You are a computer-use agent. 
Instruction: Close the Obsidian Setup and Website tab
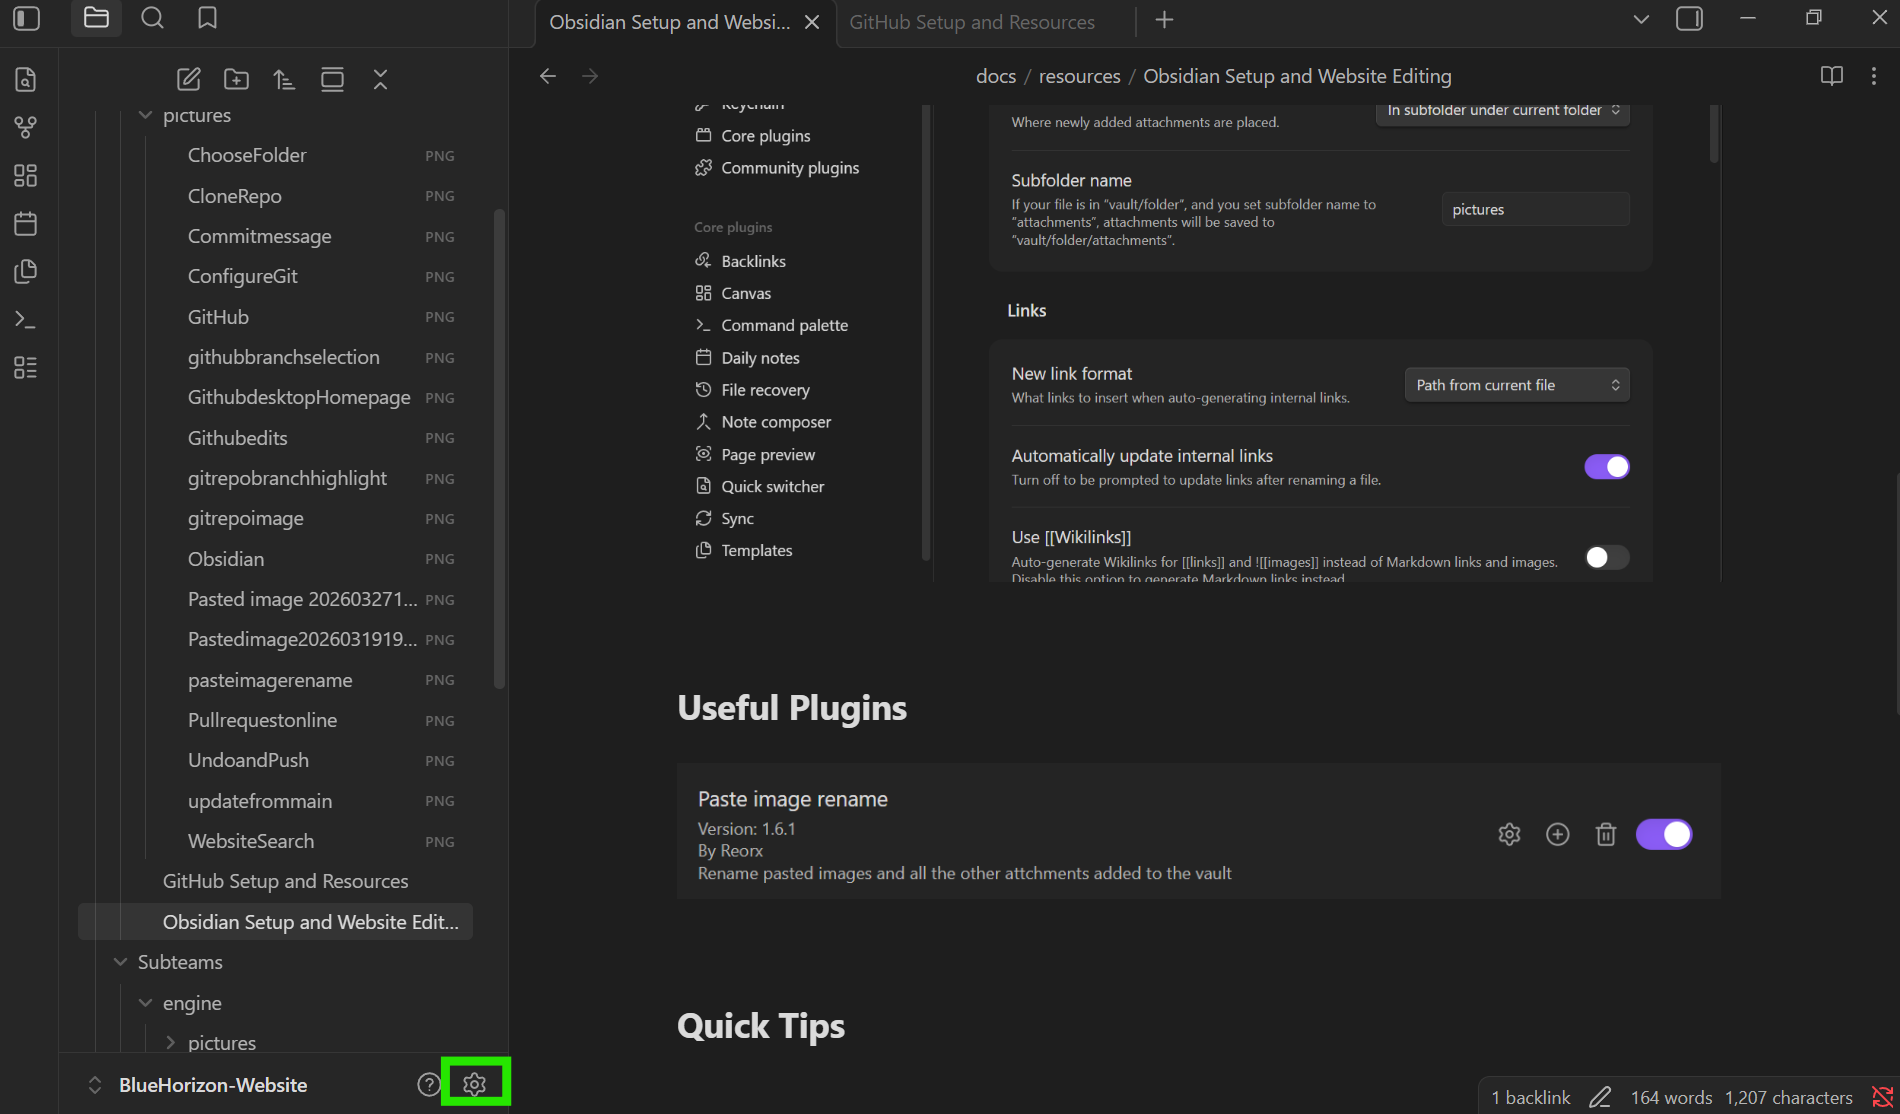pyautogui.click(x=812, y=22)
